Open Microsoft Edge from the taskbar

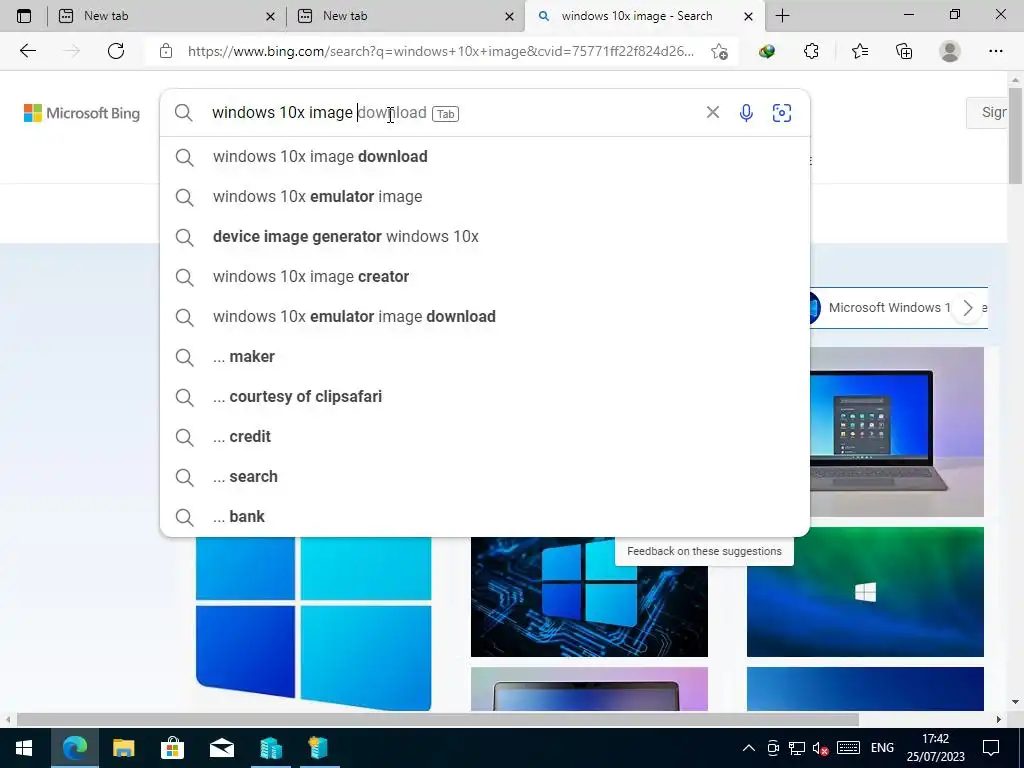pyautogui.click(x=74, y=748)
